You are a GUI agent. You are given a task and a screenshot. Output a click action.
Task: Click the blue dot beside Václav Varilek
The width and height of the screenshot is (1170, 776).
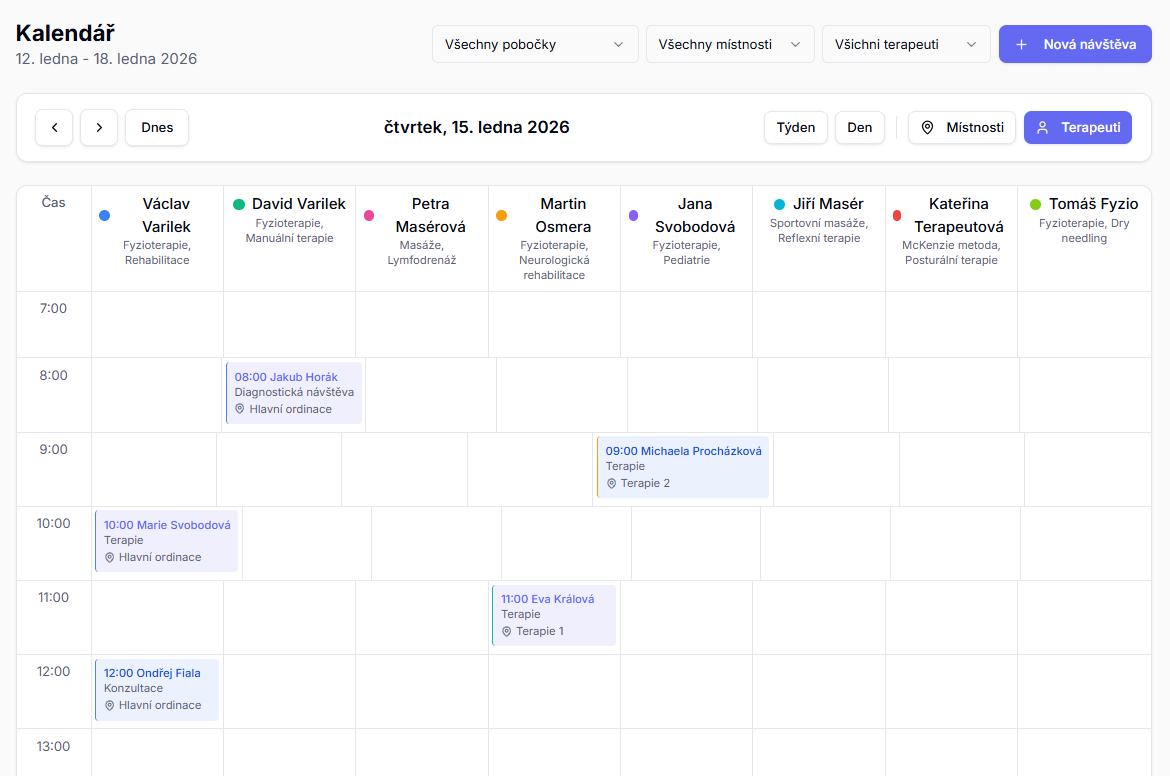click(105, 215)
